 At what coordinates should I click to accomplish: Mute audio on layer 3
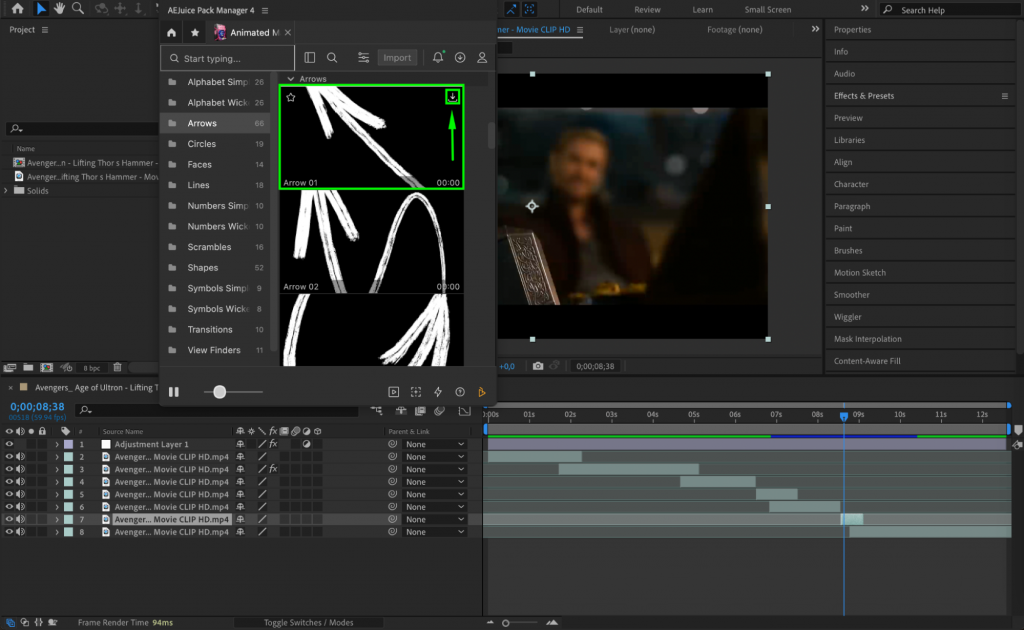pos(20,469)
